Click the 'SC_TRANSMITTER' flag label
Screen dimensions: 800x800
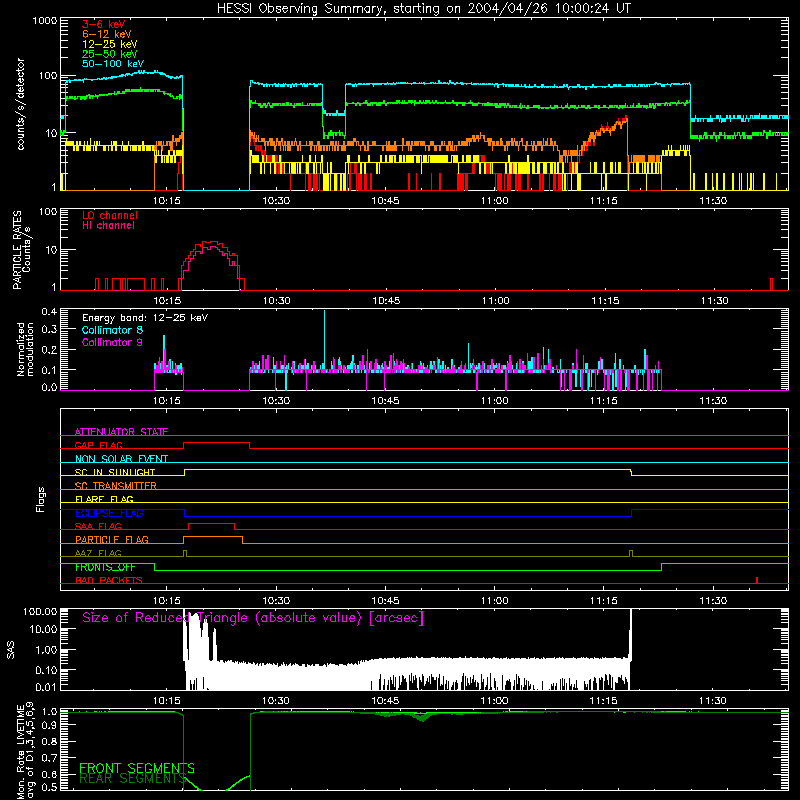[x=115, y=486]
